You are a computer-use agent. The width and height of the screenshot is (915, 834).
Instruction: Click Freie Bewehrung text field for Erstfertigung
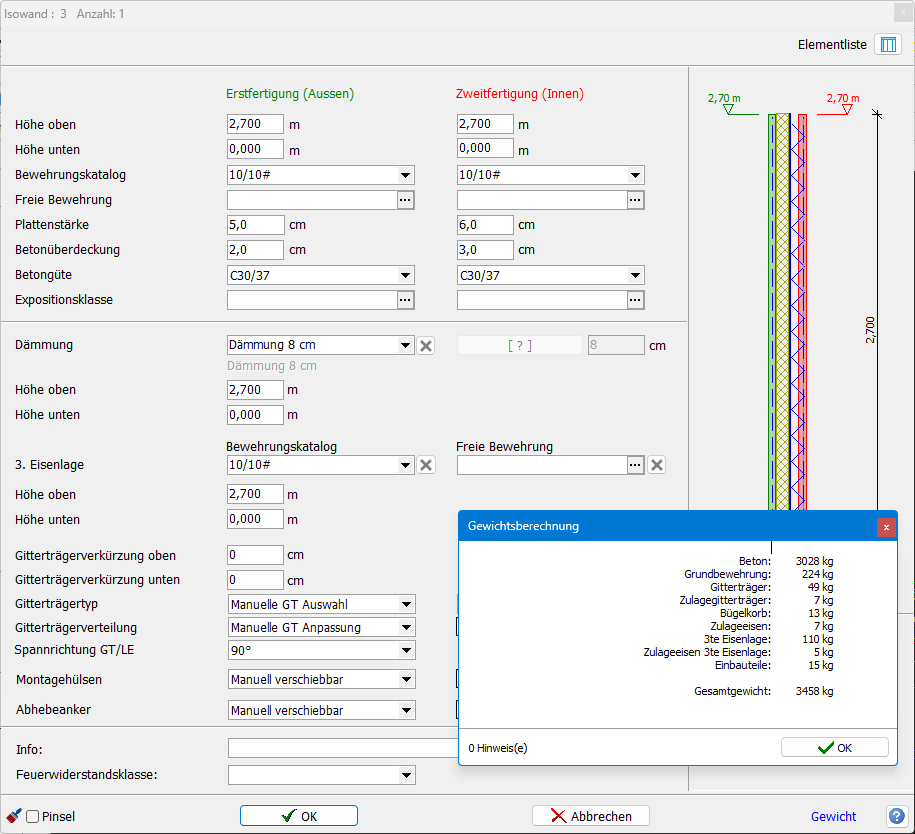click(x=312, y=200)
